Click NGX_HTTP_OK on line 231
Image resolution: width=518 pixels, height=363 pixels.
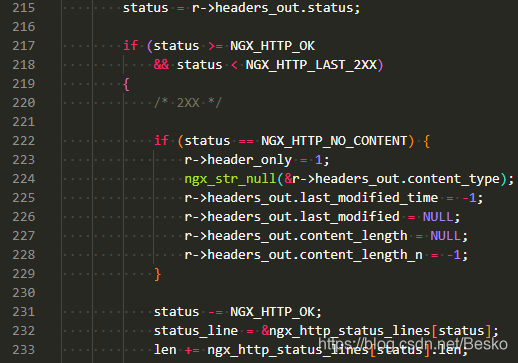pos(272,312)
